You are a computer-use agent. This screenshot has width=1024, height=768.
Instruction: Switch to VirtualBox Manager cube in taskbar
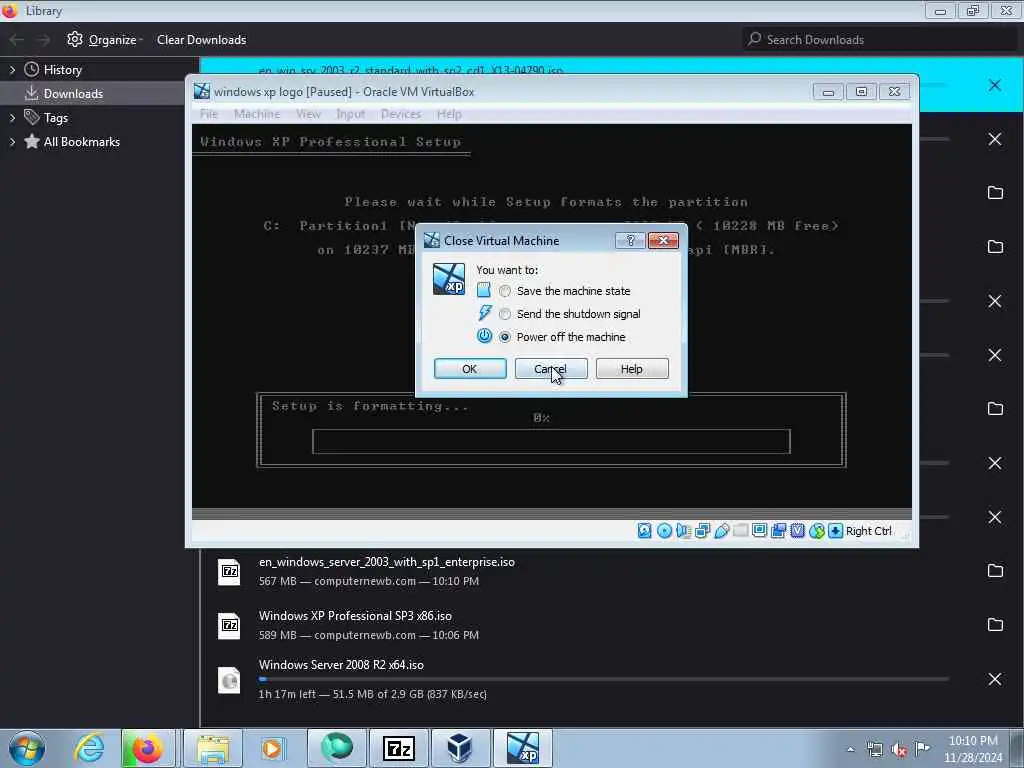tap(460, 748)
